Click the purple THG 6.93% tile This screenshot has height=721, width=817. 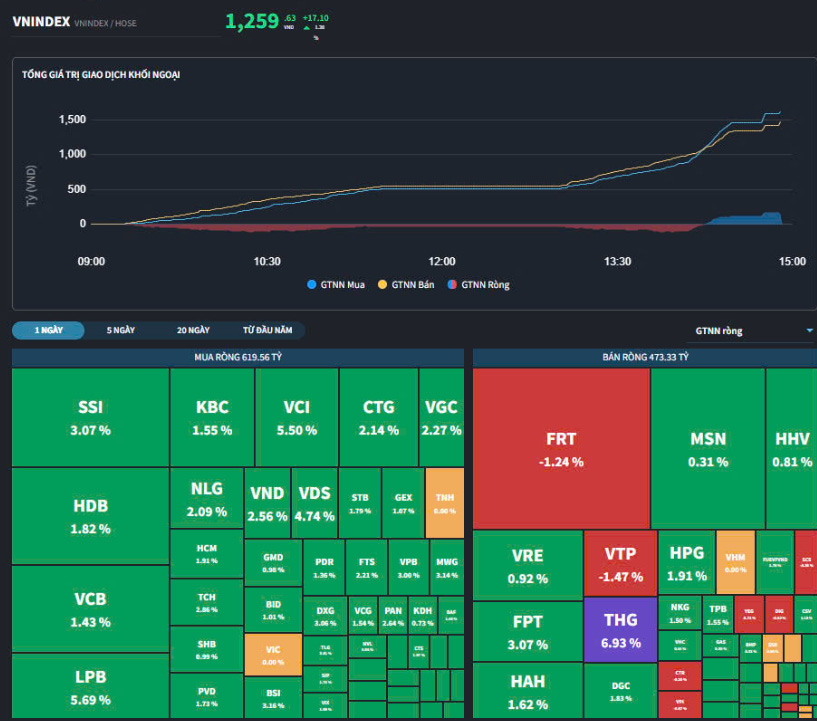click(x=621, y=630)
